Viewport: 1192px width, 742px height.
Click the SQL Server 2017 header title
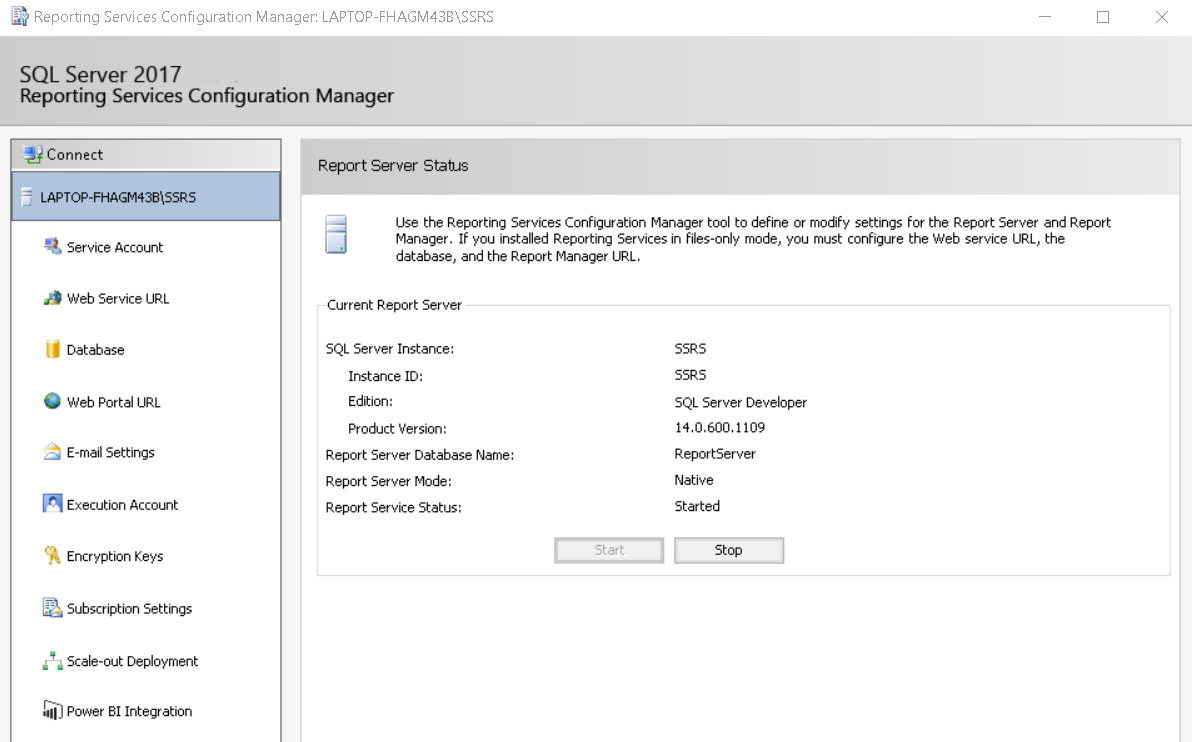100,74
